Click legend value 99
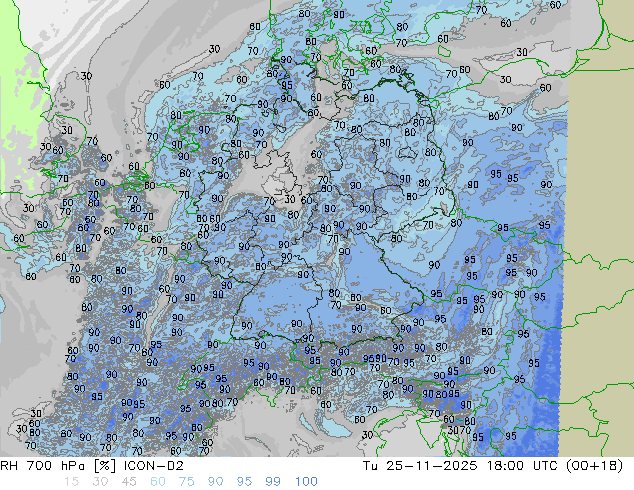Image resolution: width=634 pixels, height=490 pixels. point(273,482)
